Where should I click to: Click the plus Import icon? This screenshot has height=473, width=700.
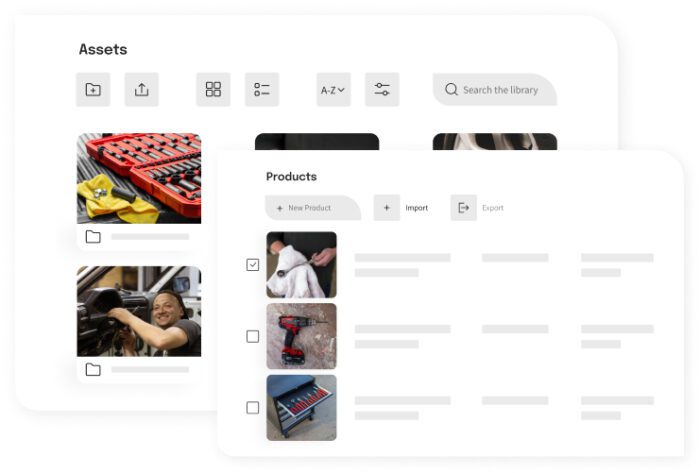click(387, 207)
